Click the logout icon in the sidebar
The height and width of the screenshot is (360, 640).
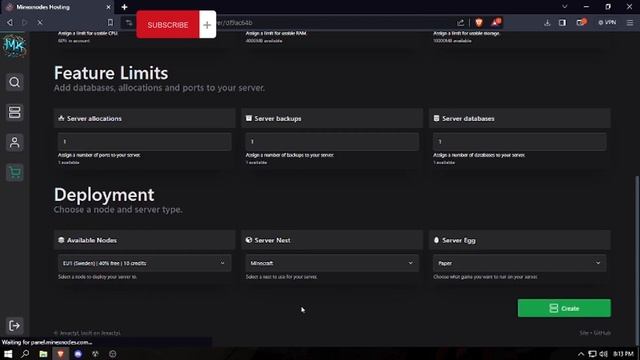coord(15,326)
